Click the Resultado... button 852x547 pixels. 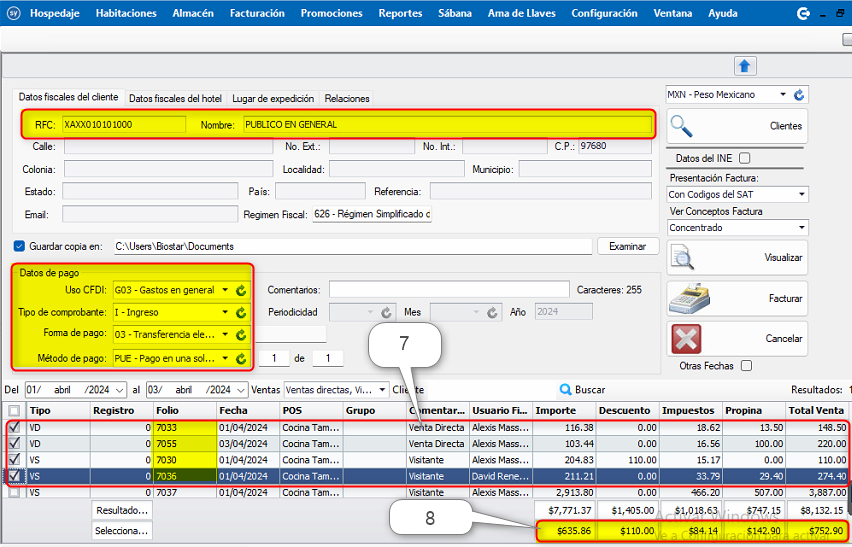click(122, 510)
